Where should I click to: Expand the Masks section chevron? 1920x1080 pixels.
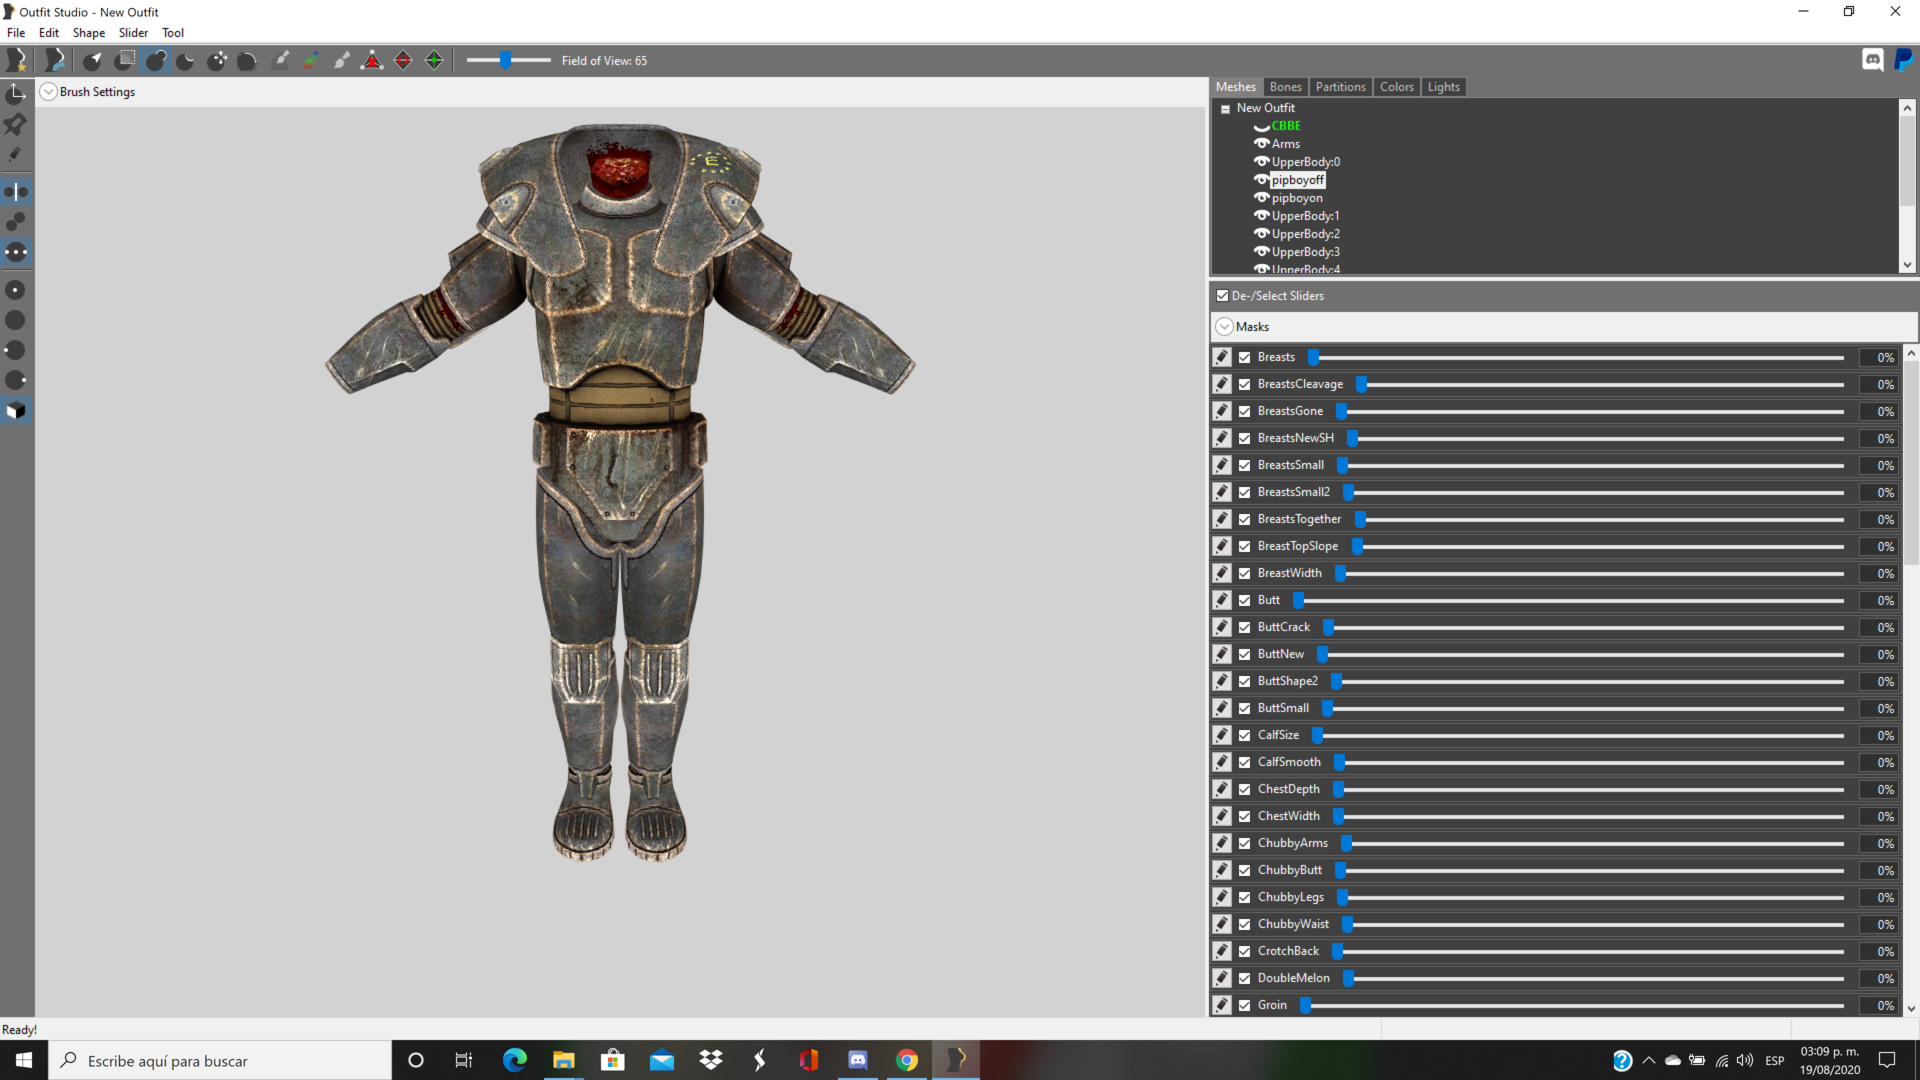pos(1224,327)
